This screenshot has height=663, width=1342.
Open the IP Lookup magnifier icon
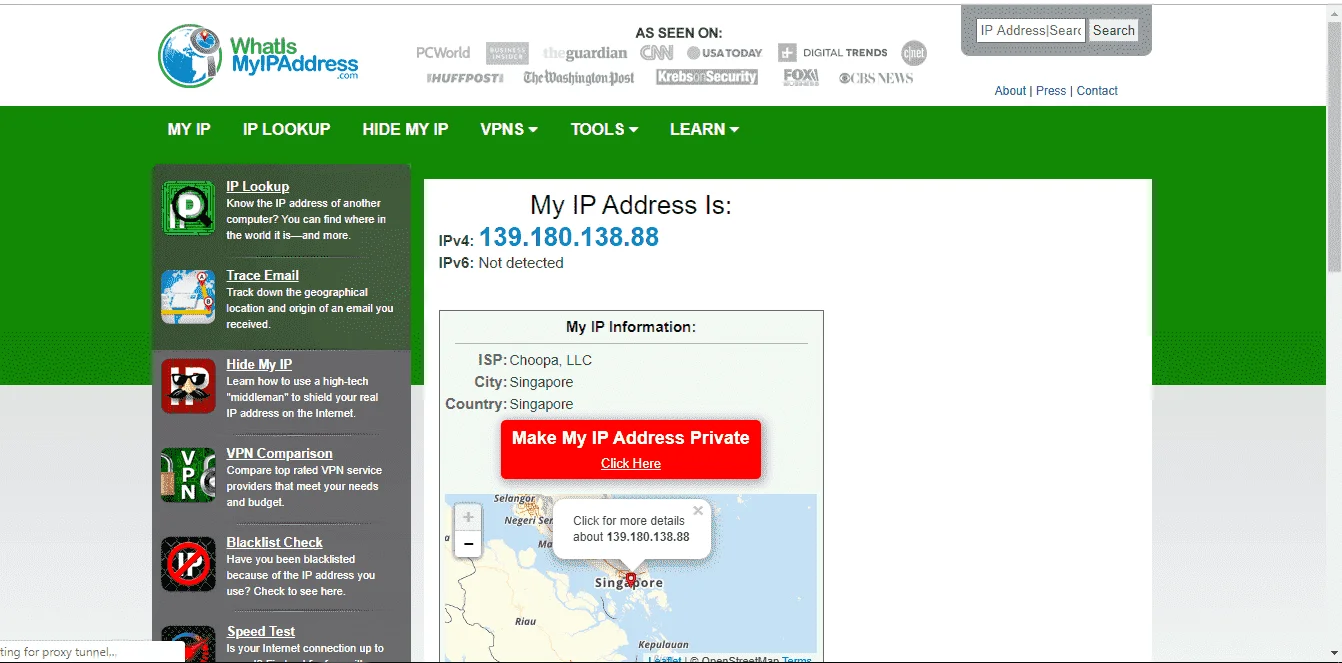click(x=188, y=208)
